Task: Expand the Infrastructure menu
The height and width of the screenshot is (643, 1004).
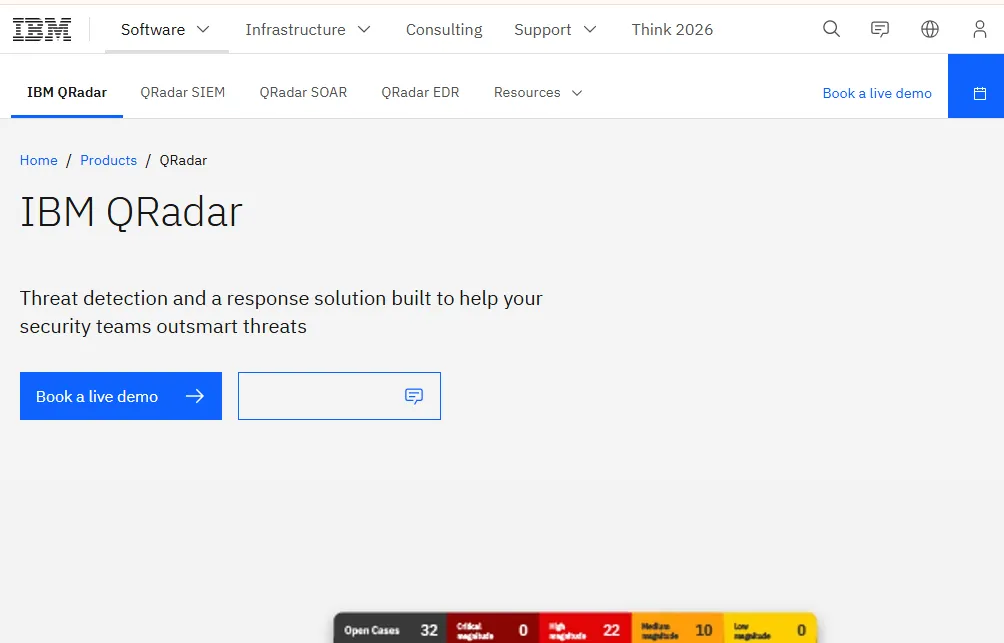Action: (x=308, y=29)
